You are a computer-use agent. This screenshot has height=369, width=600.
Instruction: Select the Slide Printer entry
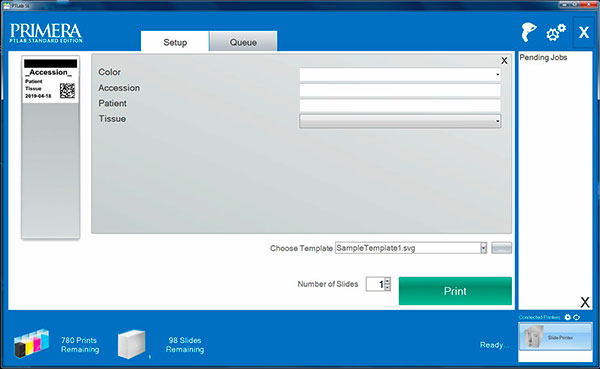pos(555,337)
